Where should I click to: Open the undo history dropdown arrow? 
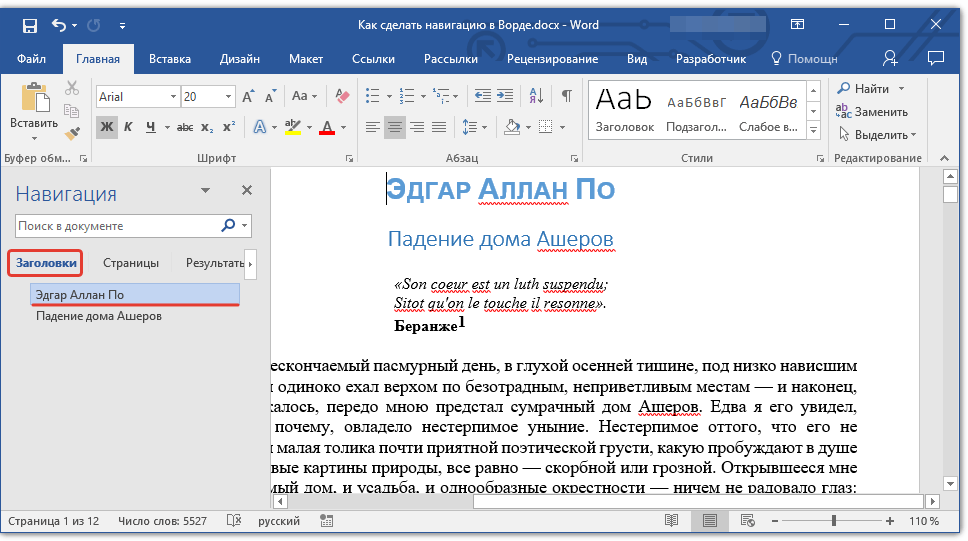point(74,26)
